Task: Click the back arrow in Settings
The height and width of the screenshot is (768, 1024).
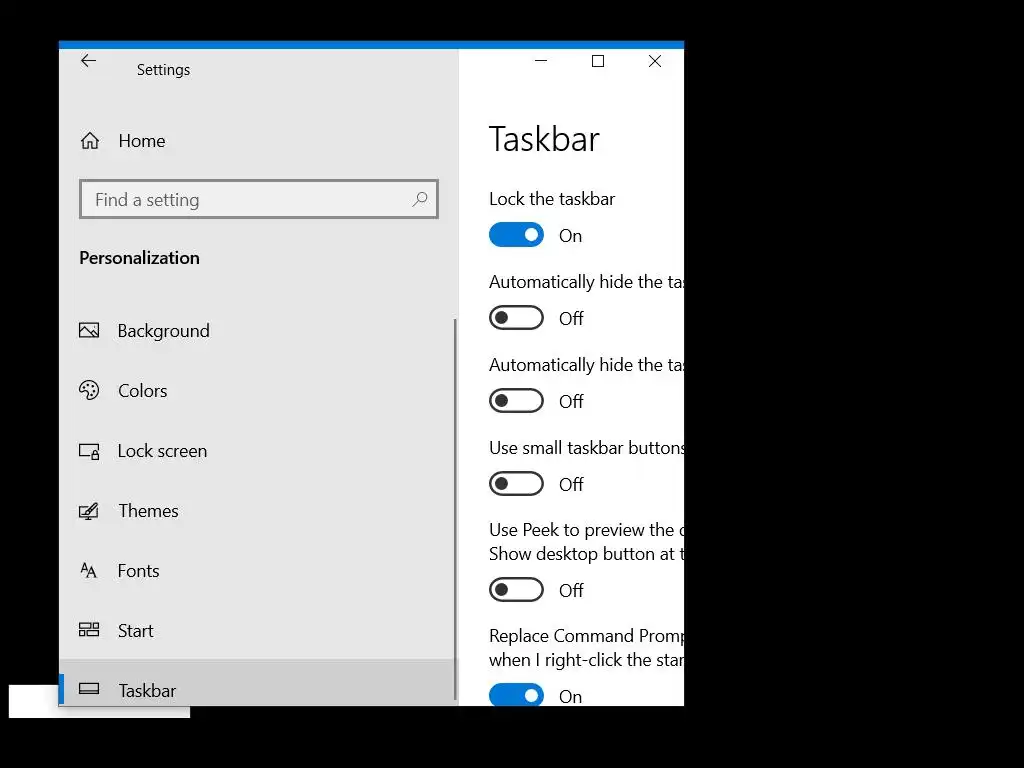Action: pyautogui.click(x=88, y=61)
